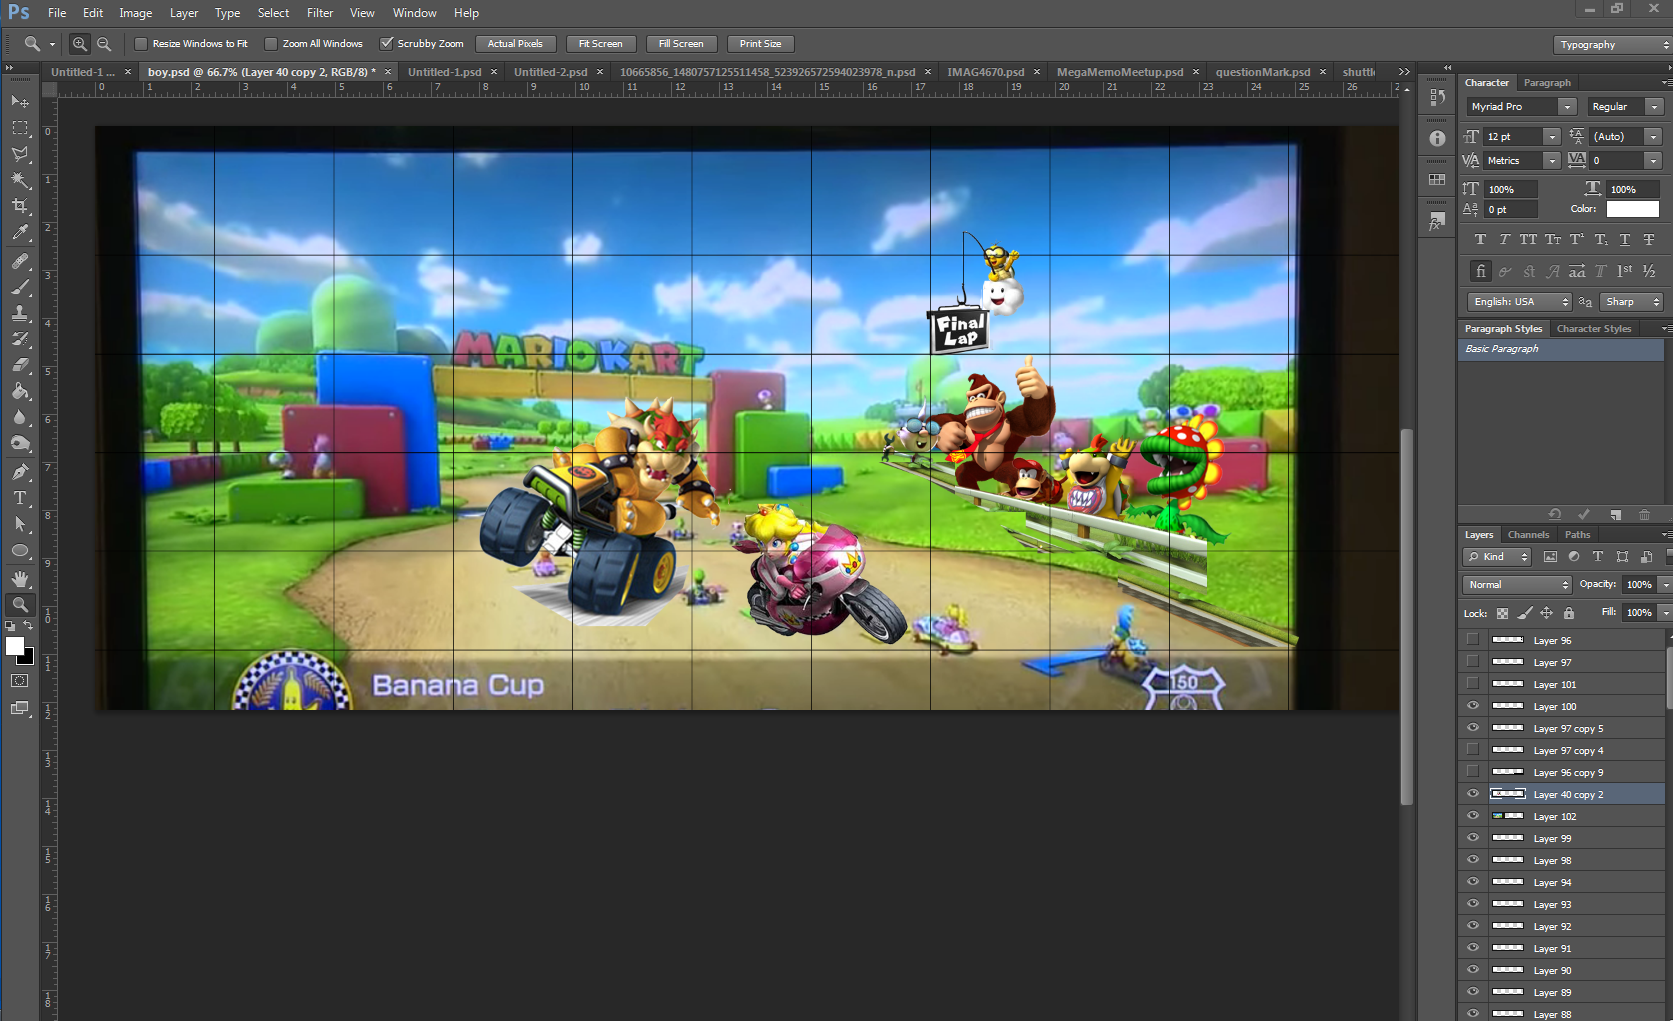This screenshot has height=1021, width=1673.
Task: Enable Resize Windows to Fit
Action: click(141, 44)
